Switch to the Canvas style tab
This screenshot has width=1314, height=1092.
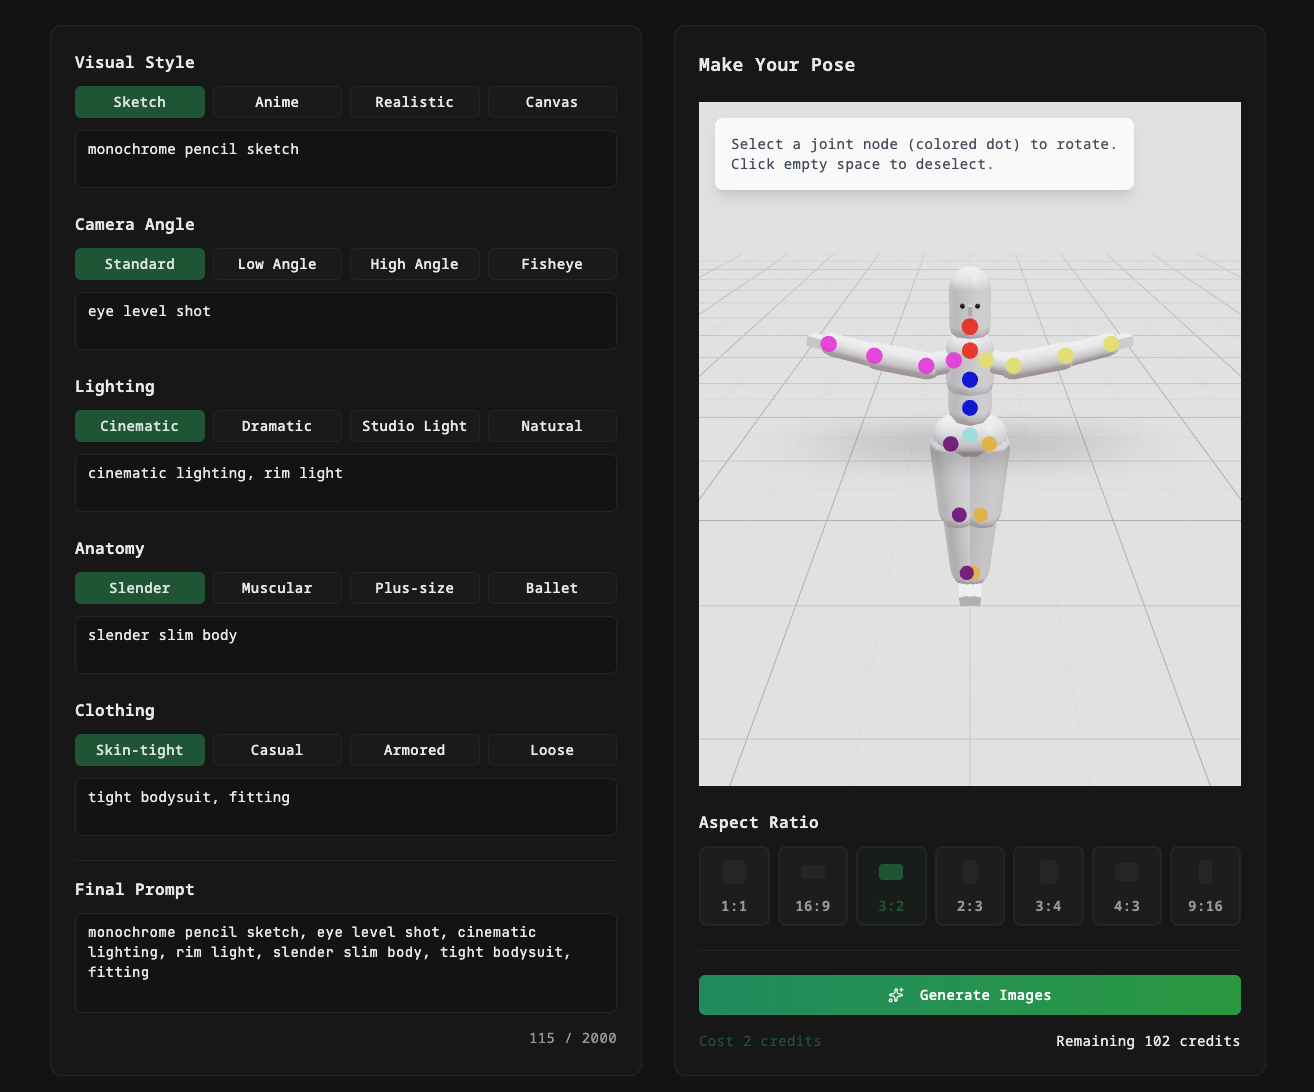click(552, 101)
